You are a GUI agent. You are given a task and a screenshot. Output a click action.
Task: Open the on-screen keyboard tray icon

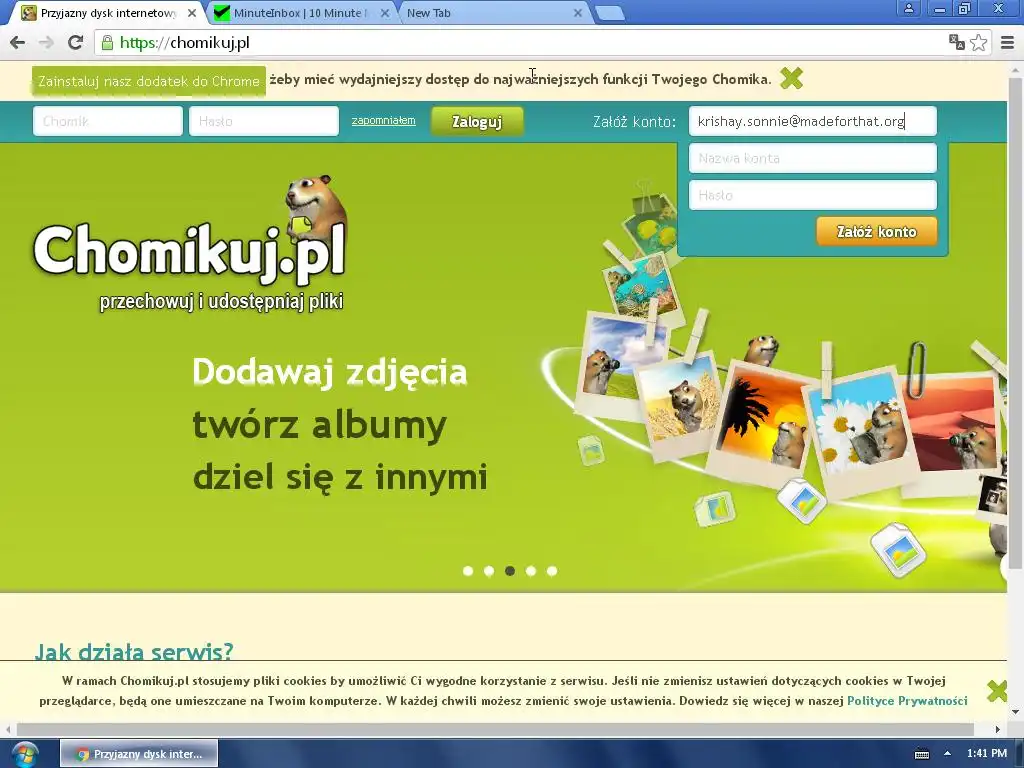921,754
